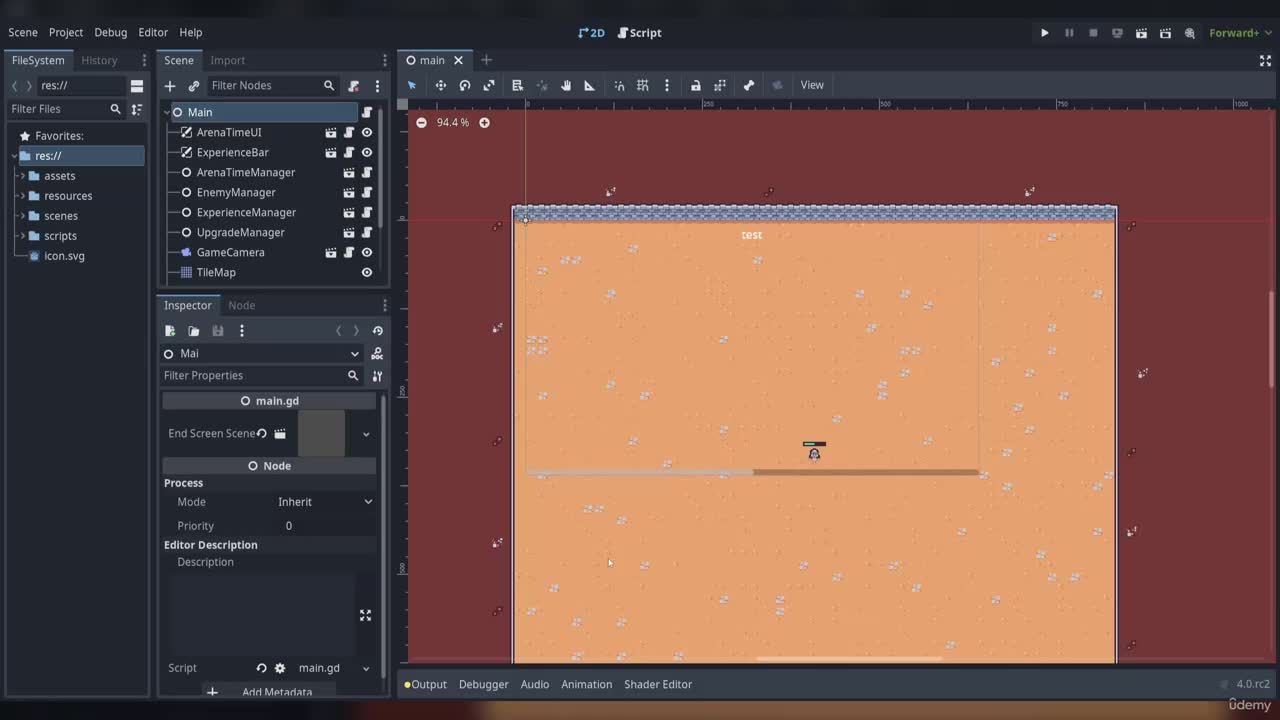Attach script icon beside Filter Nodes

(353, 86)
